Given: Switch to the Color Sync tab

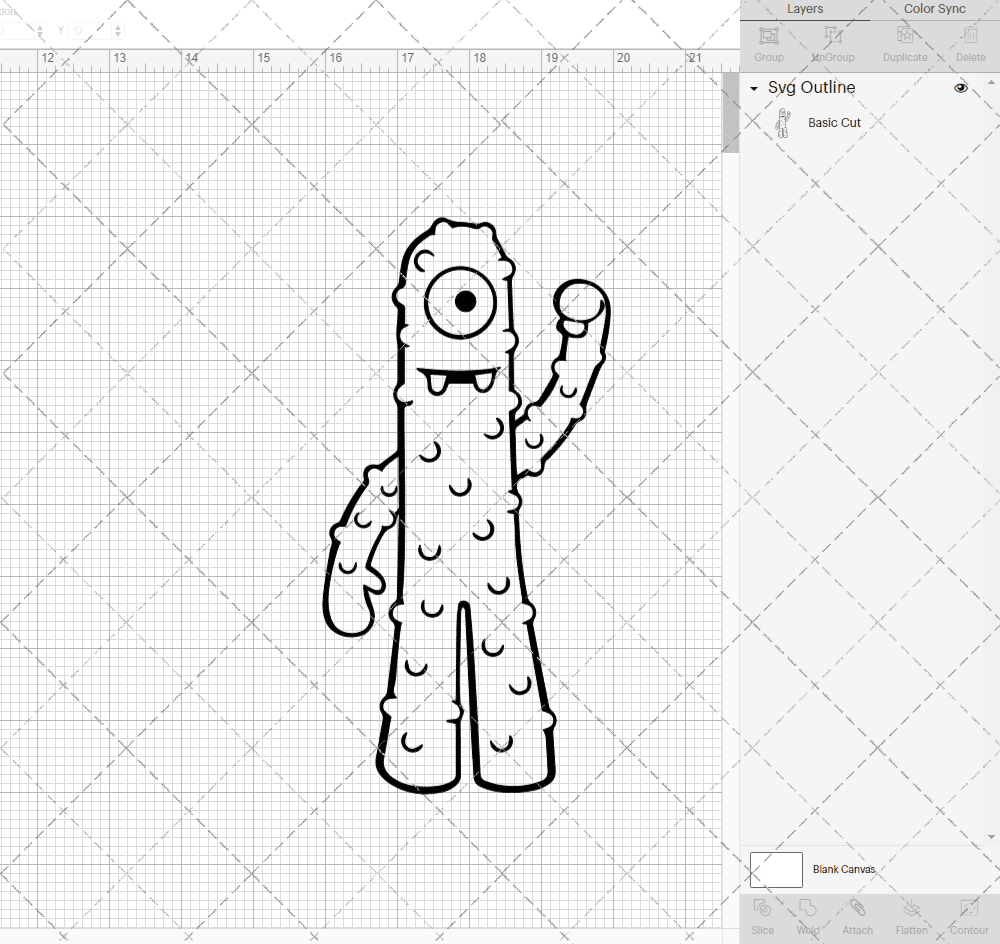Looking at the screenshot, I should 934,9.
